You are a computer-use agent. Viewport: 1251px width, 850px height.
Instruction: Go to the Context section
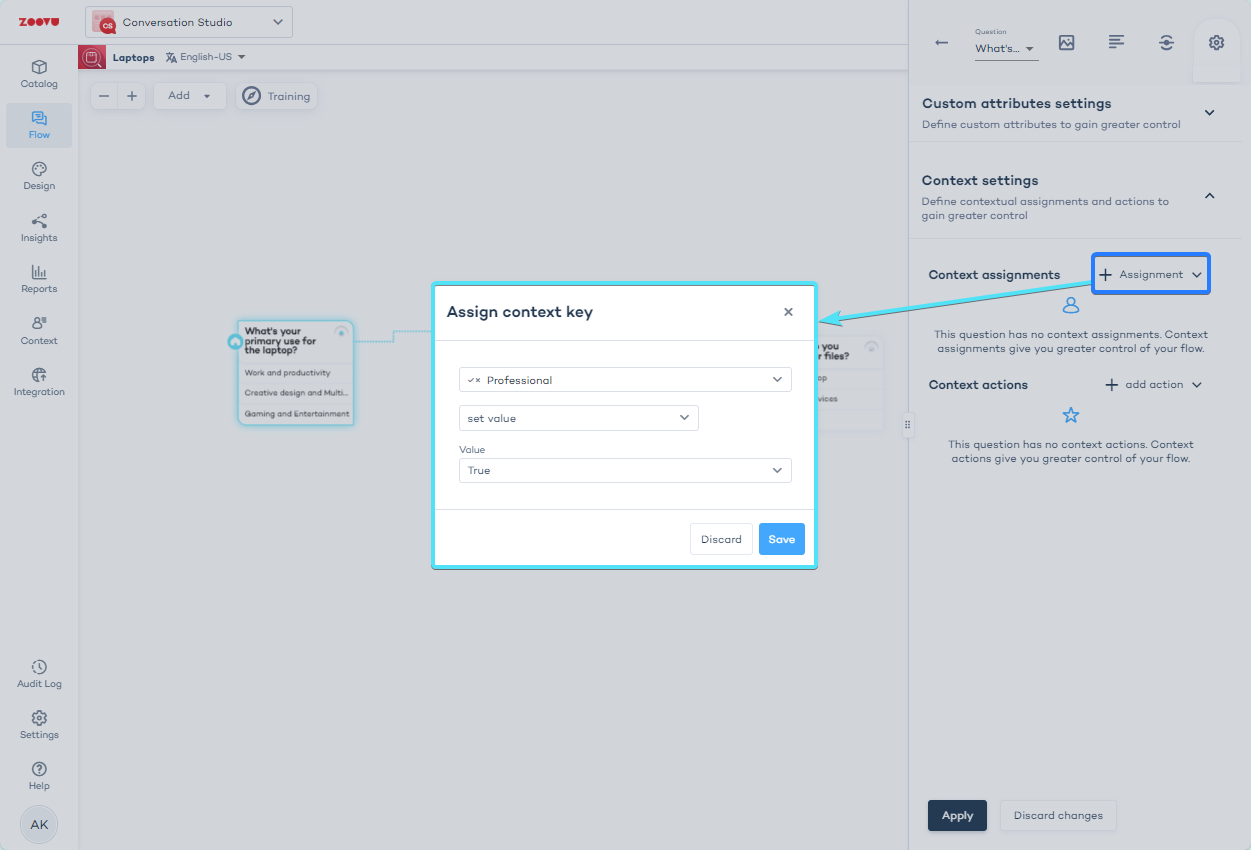coord(38,330)
